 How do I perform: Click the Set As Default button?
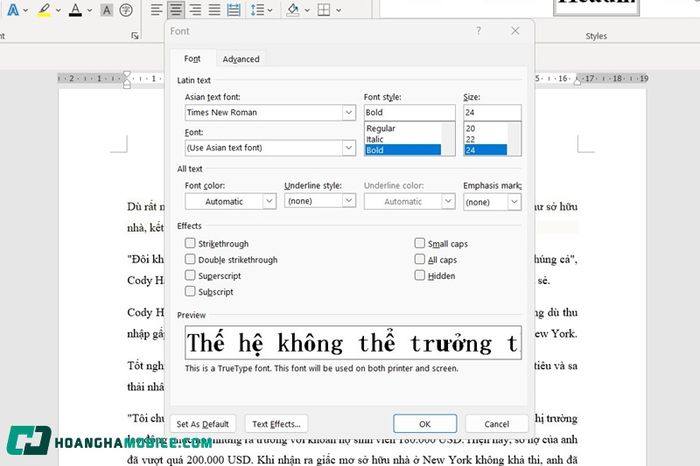click(x=203, y=424)
